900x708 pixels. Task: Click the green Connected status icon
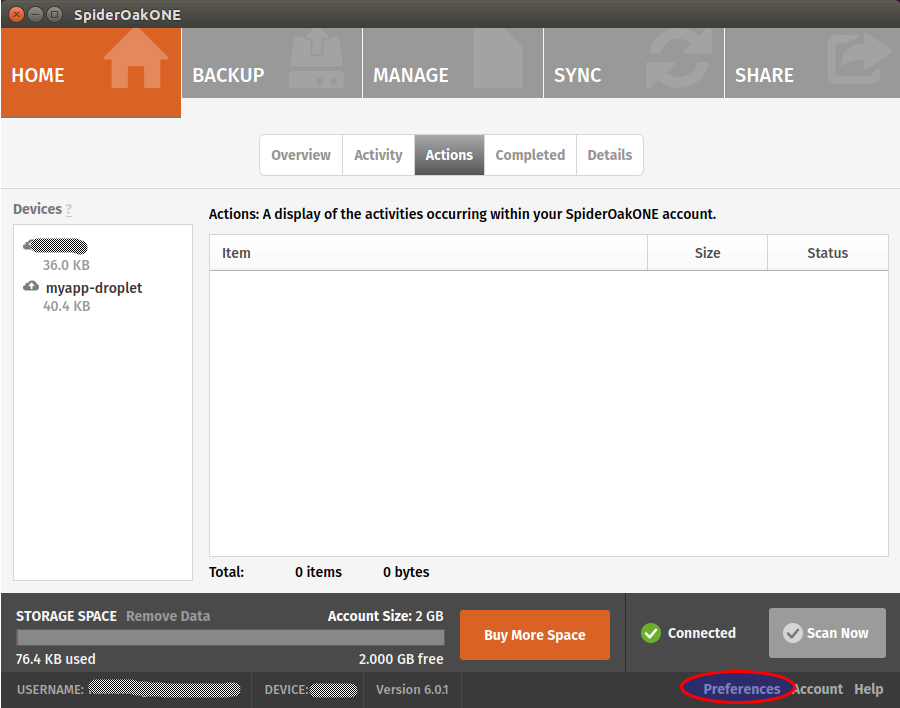[651, 633]
